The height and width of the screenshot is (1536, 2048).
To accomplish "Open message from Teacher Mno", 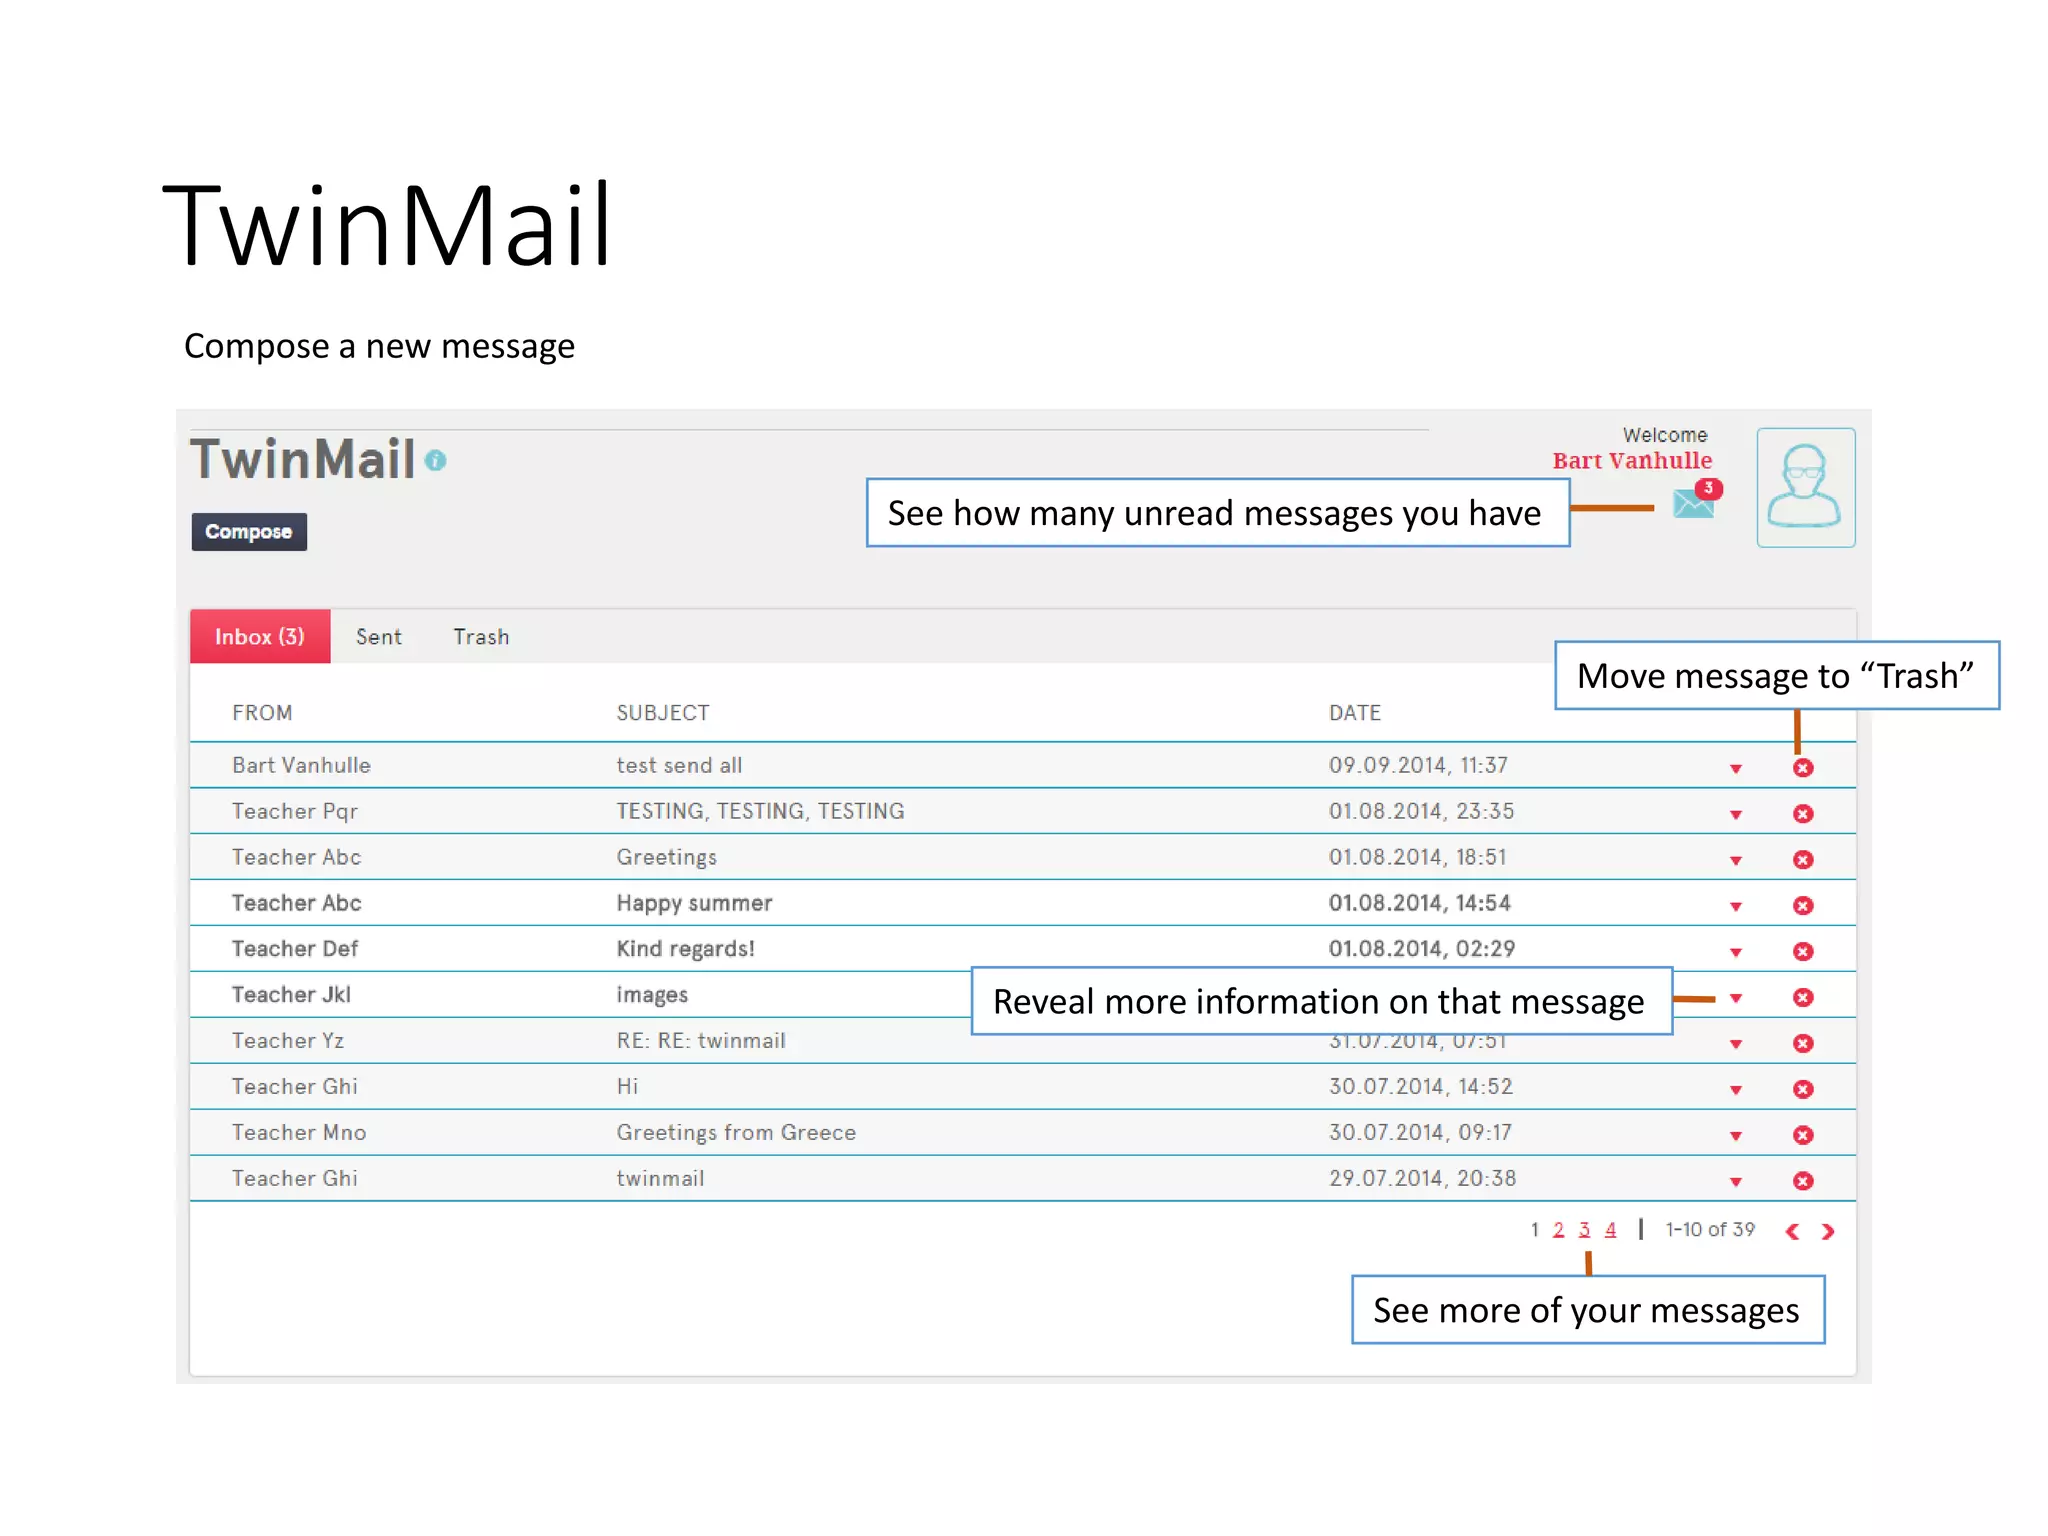I will [299, 1133].
